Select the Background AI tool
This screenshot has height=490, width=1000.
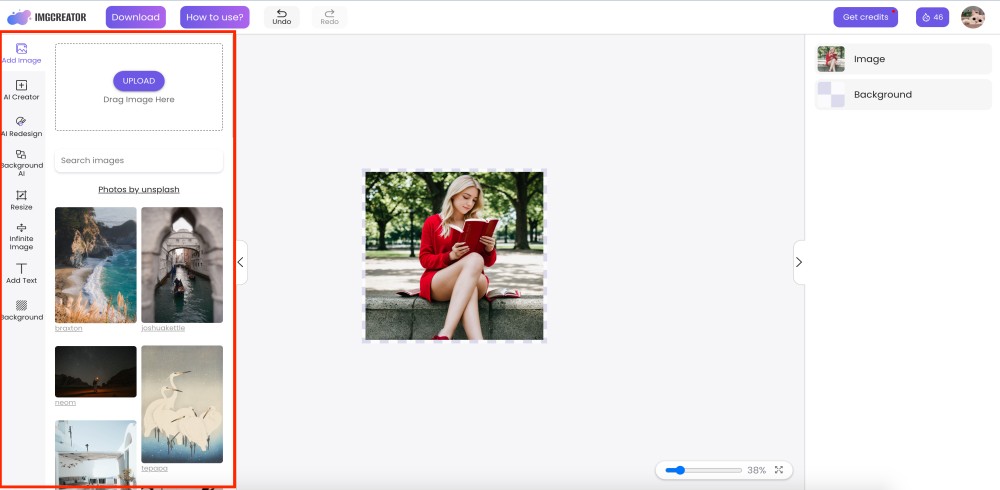[x=22, y=162]
